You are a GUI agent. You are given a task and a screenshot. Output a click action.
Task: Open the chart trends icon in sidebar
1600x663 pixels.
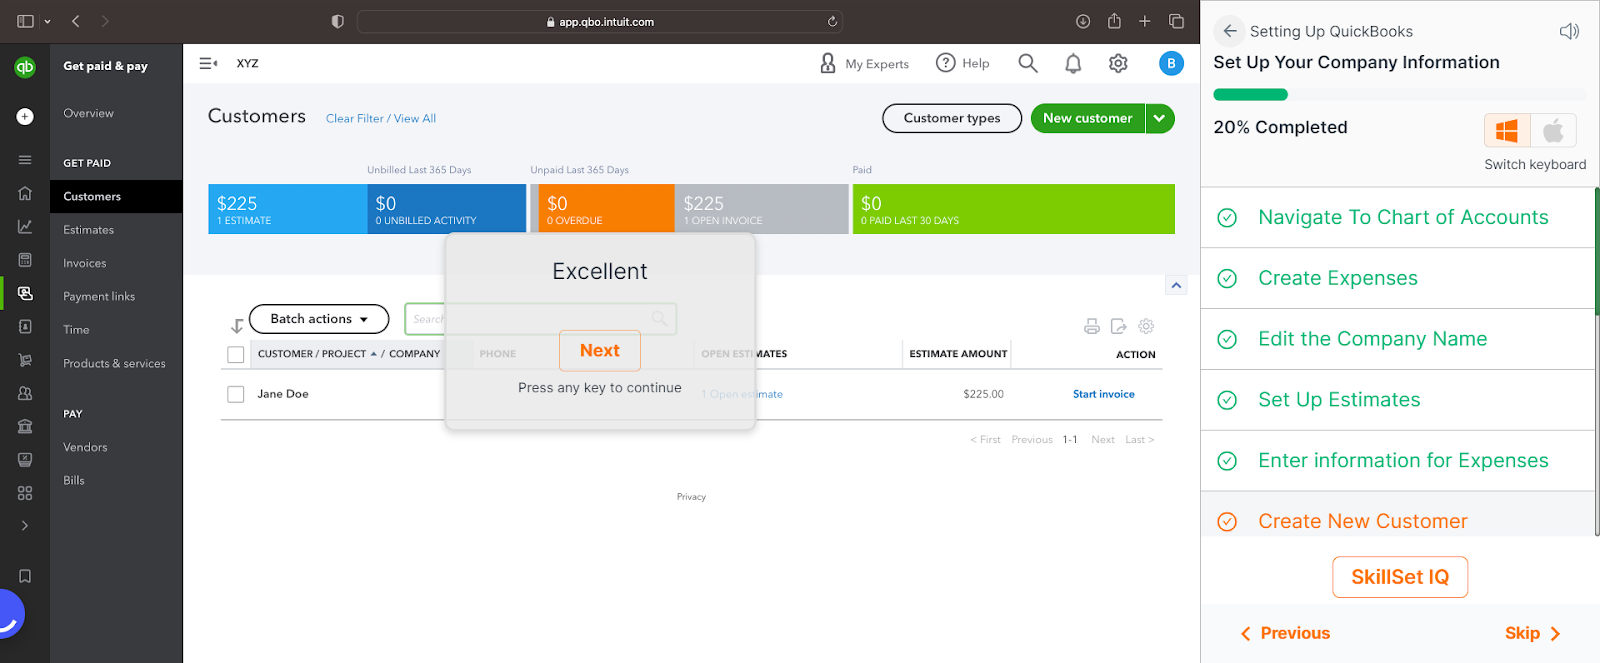pos(25,227)
